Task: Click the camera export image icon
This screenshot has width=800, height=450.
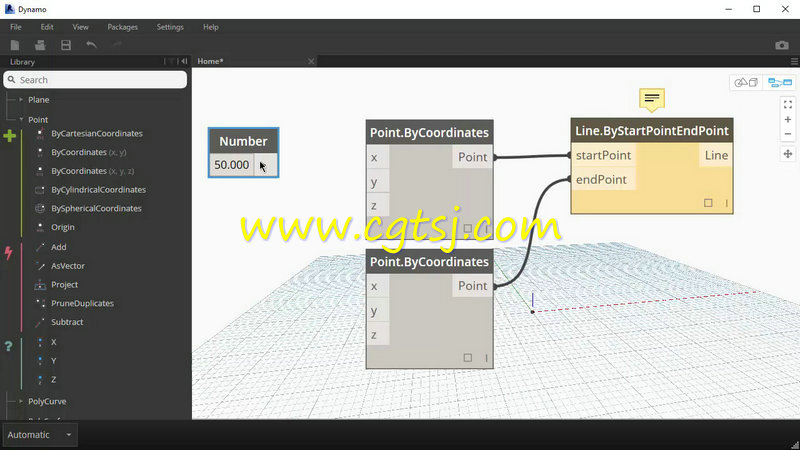Action: pyautogui.click(x=782, y=45)
